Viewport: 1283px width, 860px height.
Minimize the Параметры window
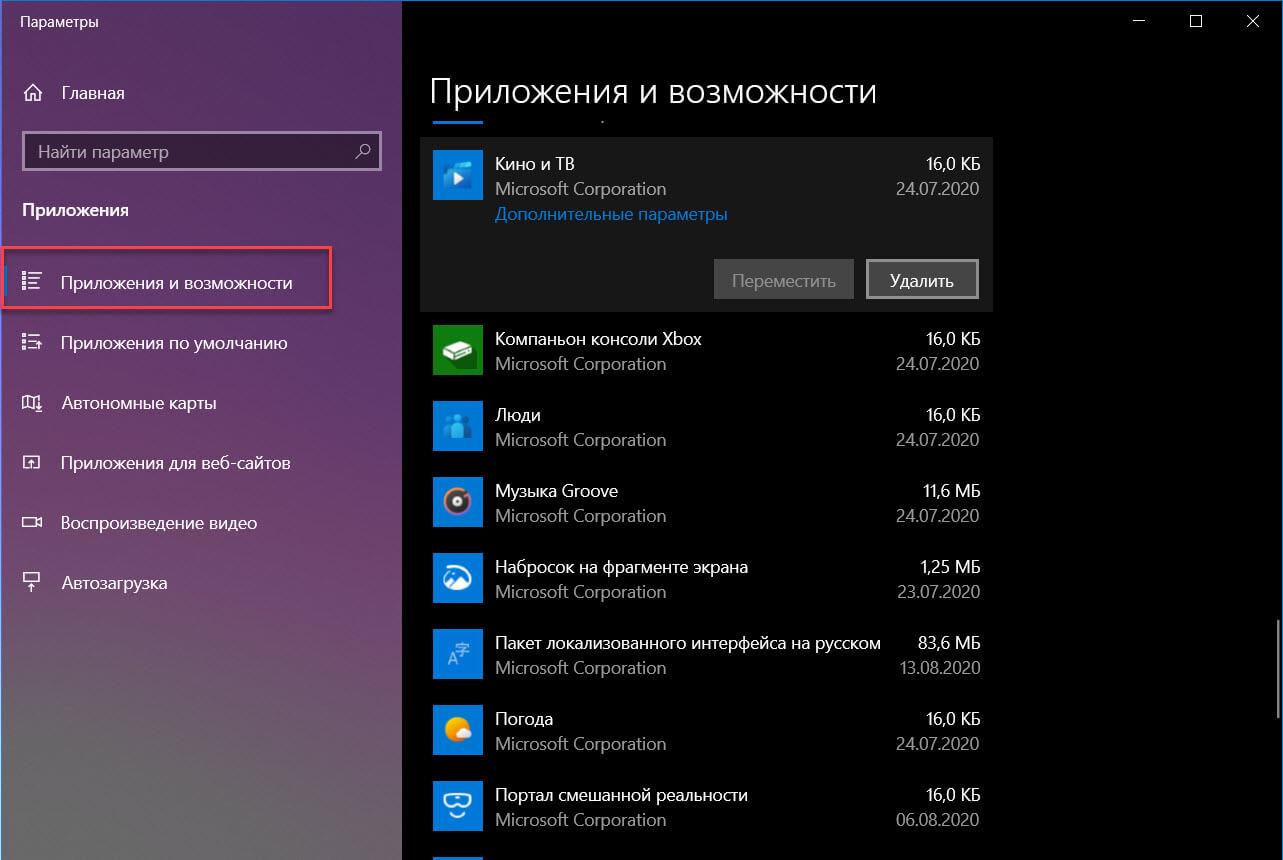coord(1139,21)
